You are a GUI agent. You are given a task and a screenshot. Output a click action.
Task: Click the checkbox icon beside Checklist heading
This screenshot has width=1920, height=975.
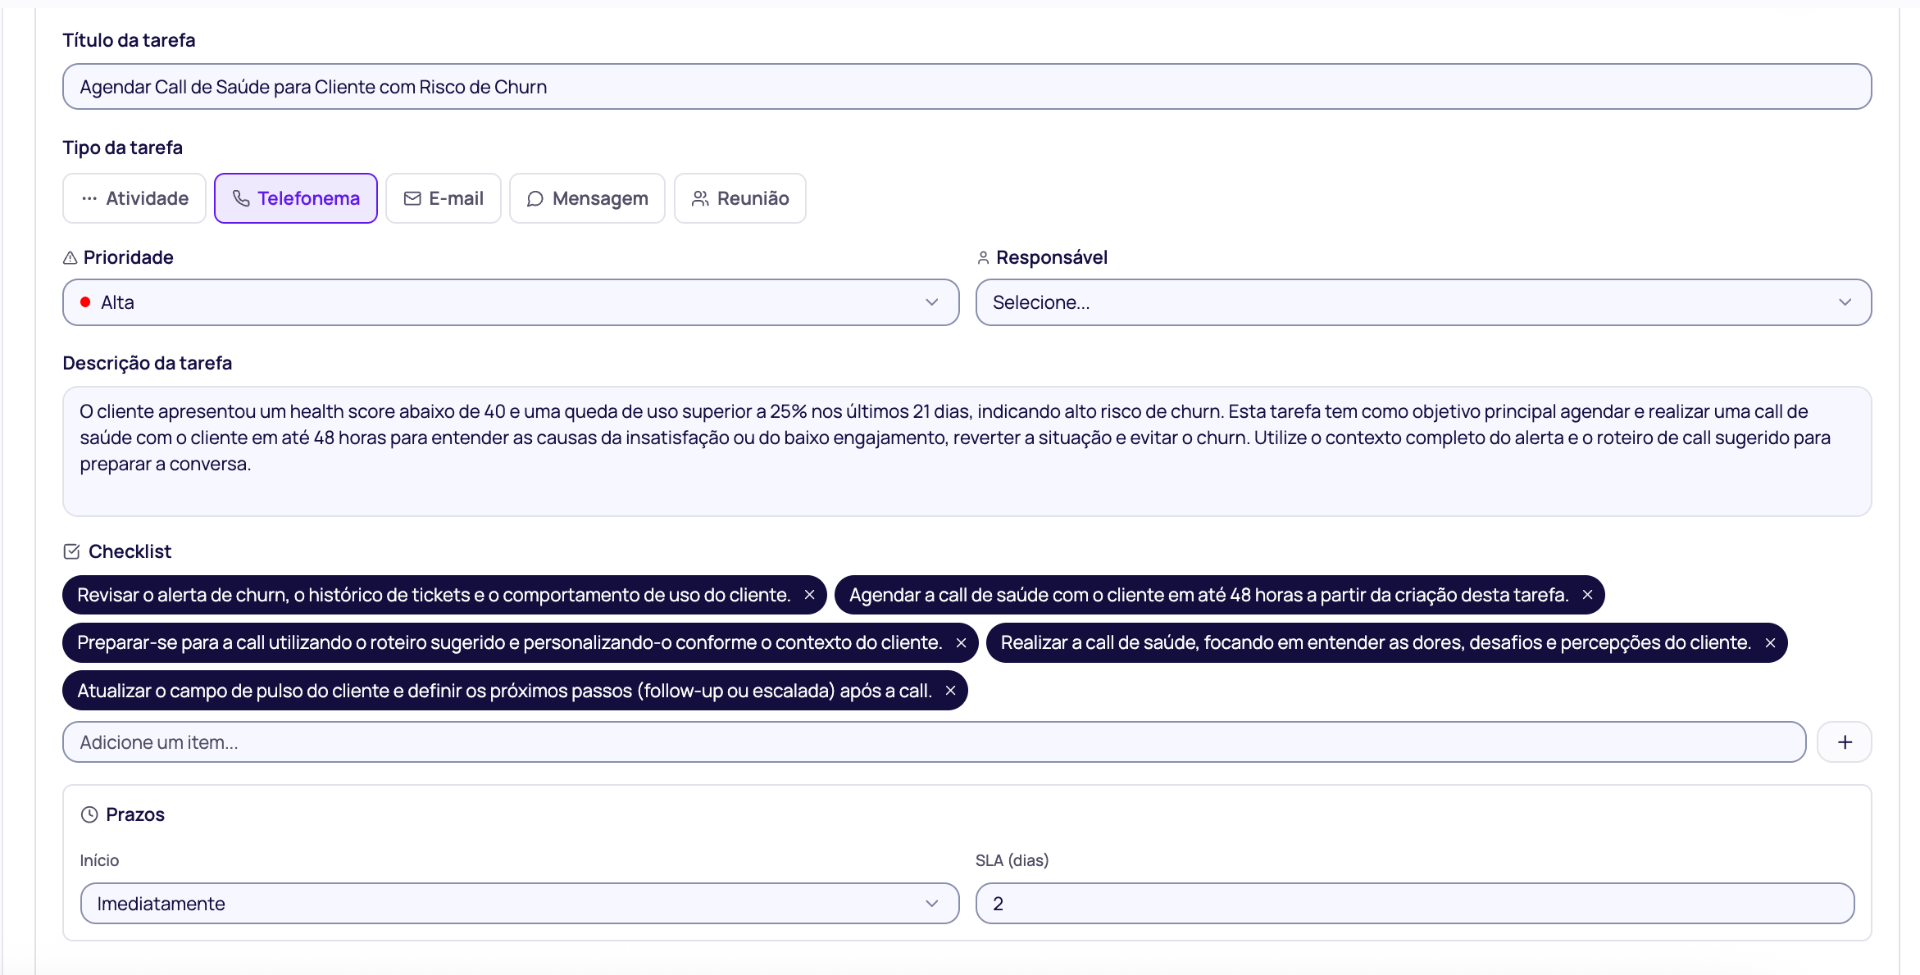[x=71, y=551]
